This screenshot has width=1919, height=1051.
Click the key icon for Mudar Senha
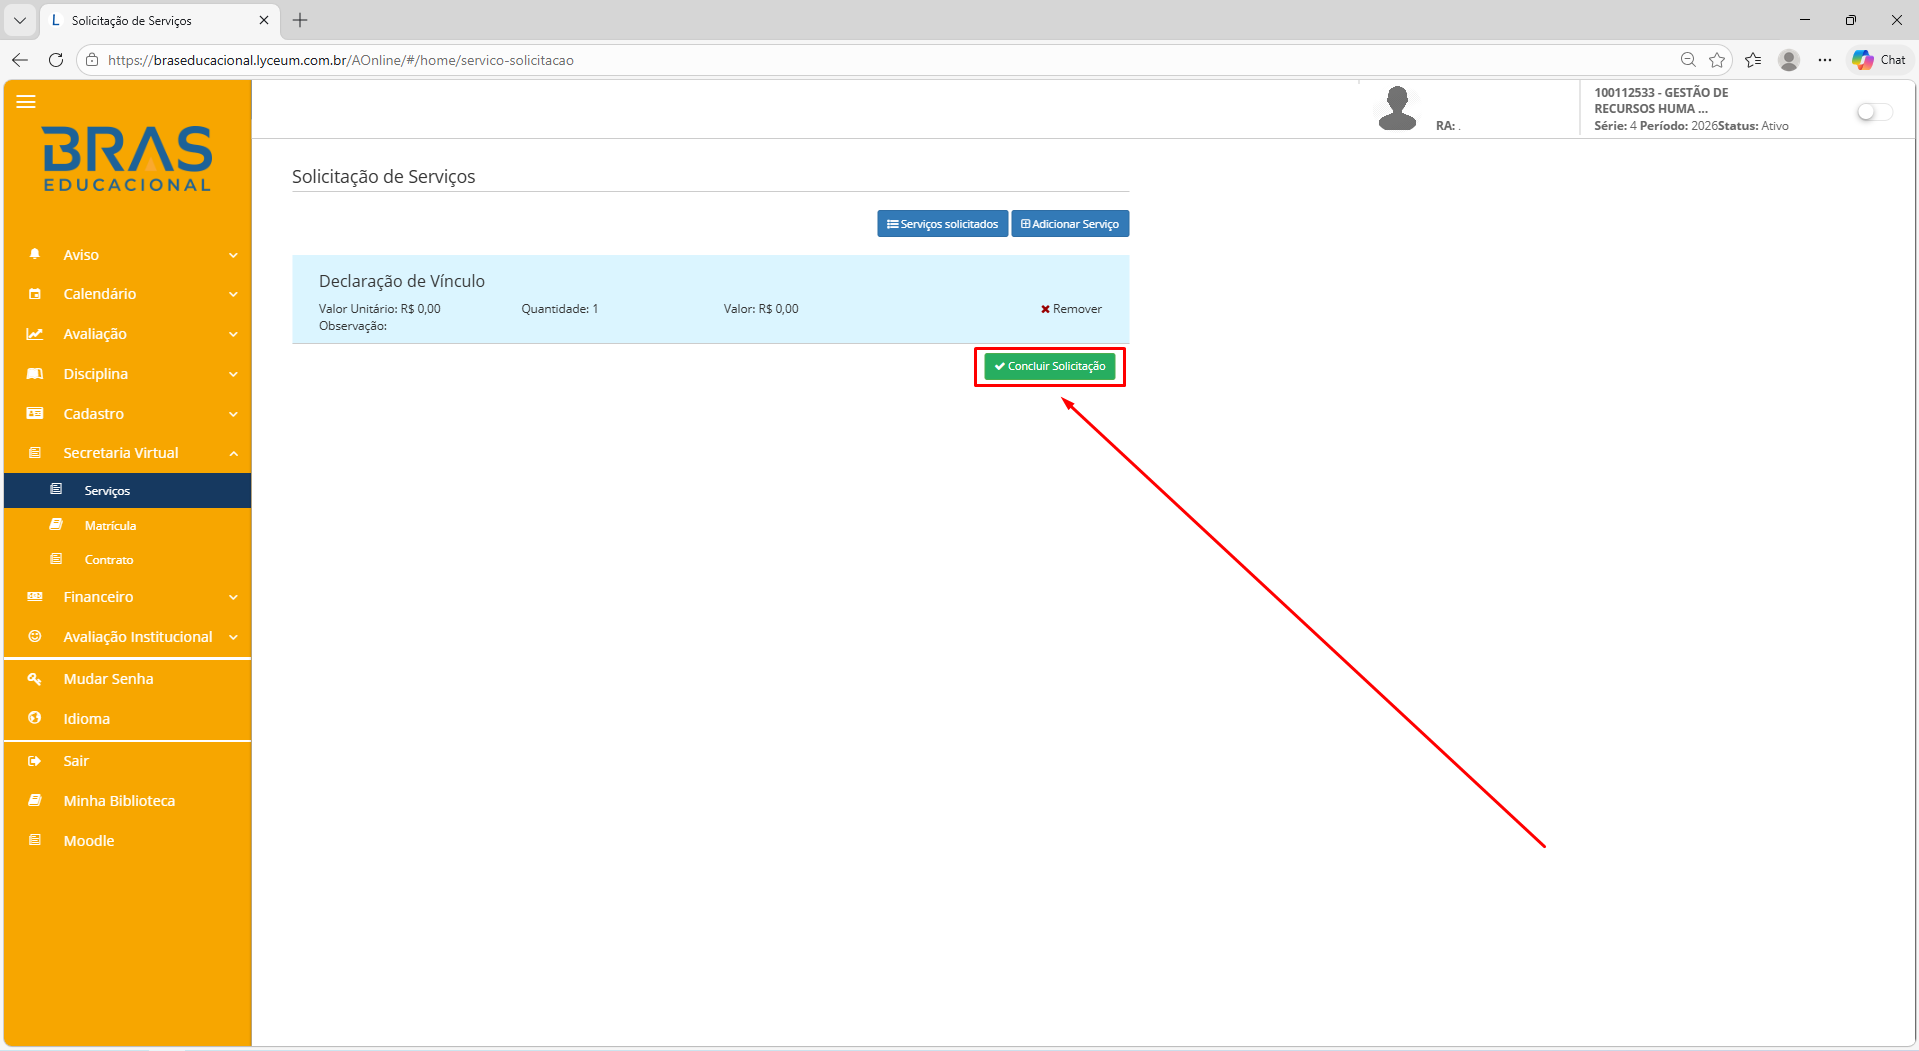click(x=35, y=679)
